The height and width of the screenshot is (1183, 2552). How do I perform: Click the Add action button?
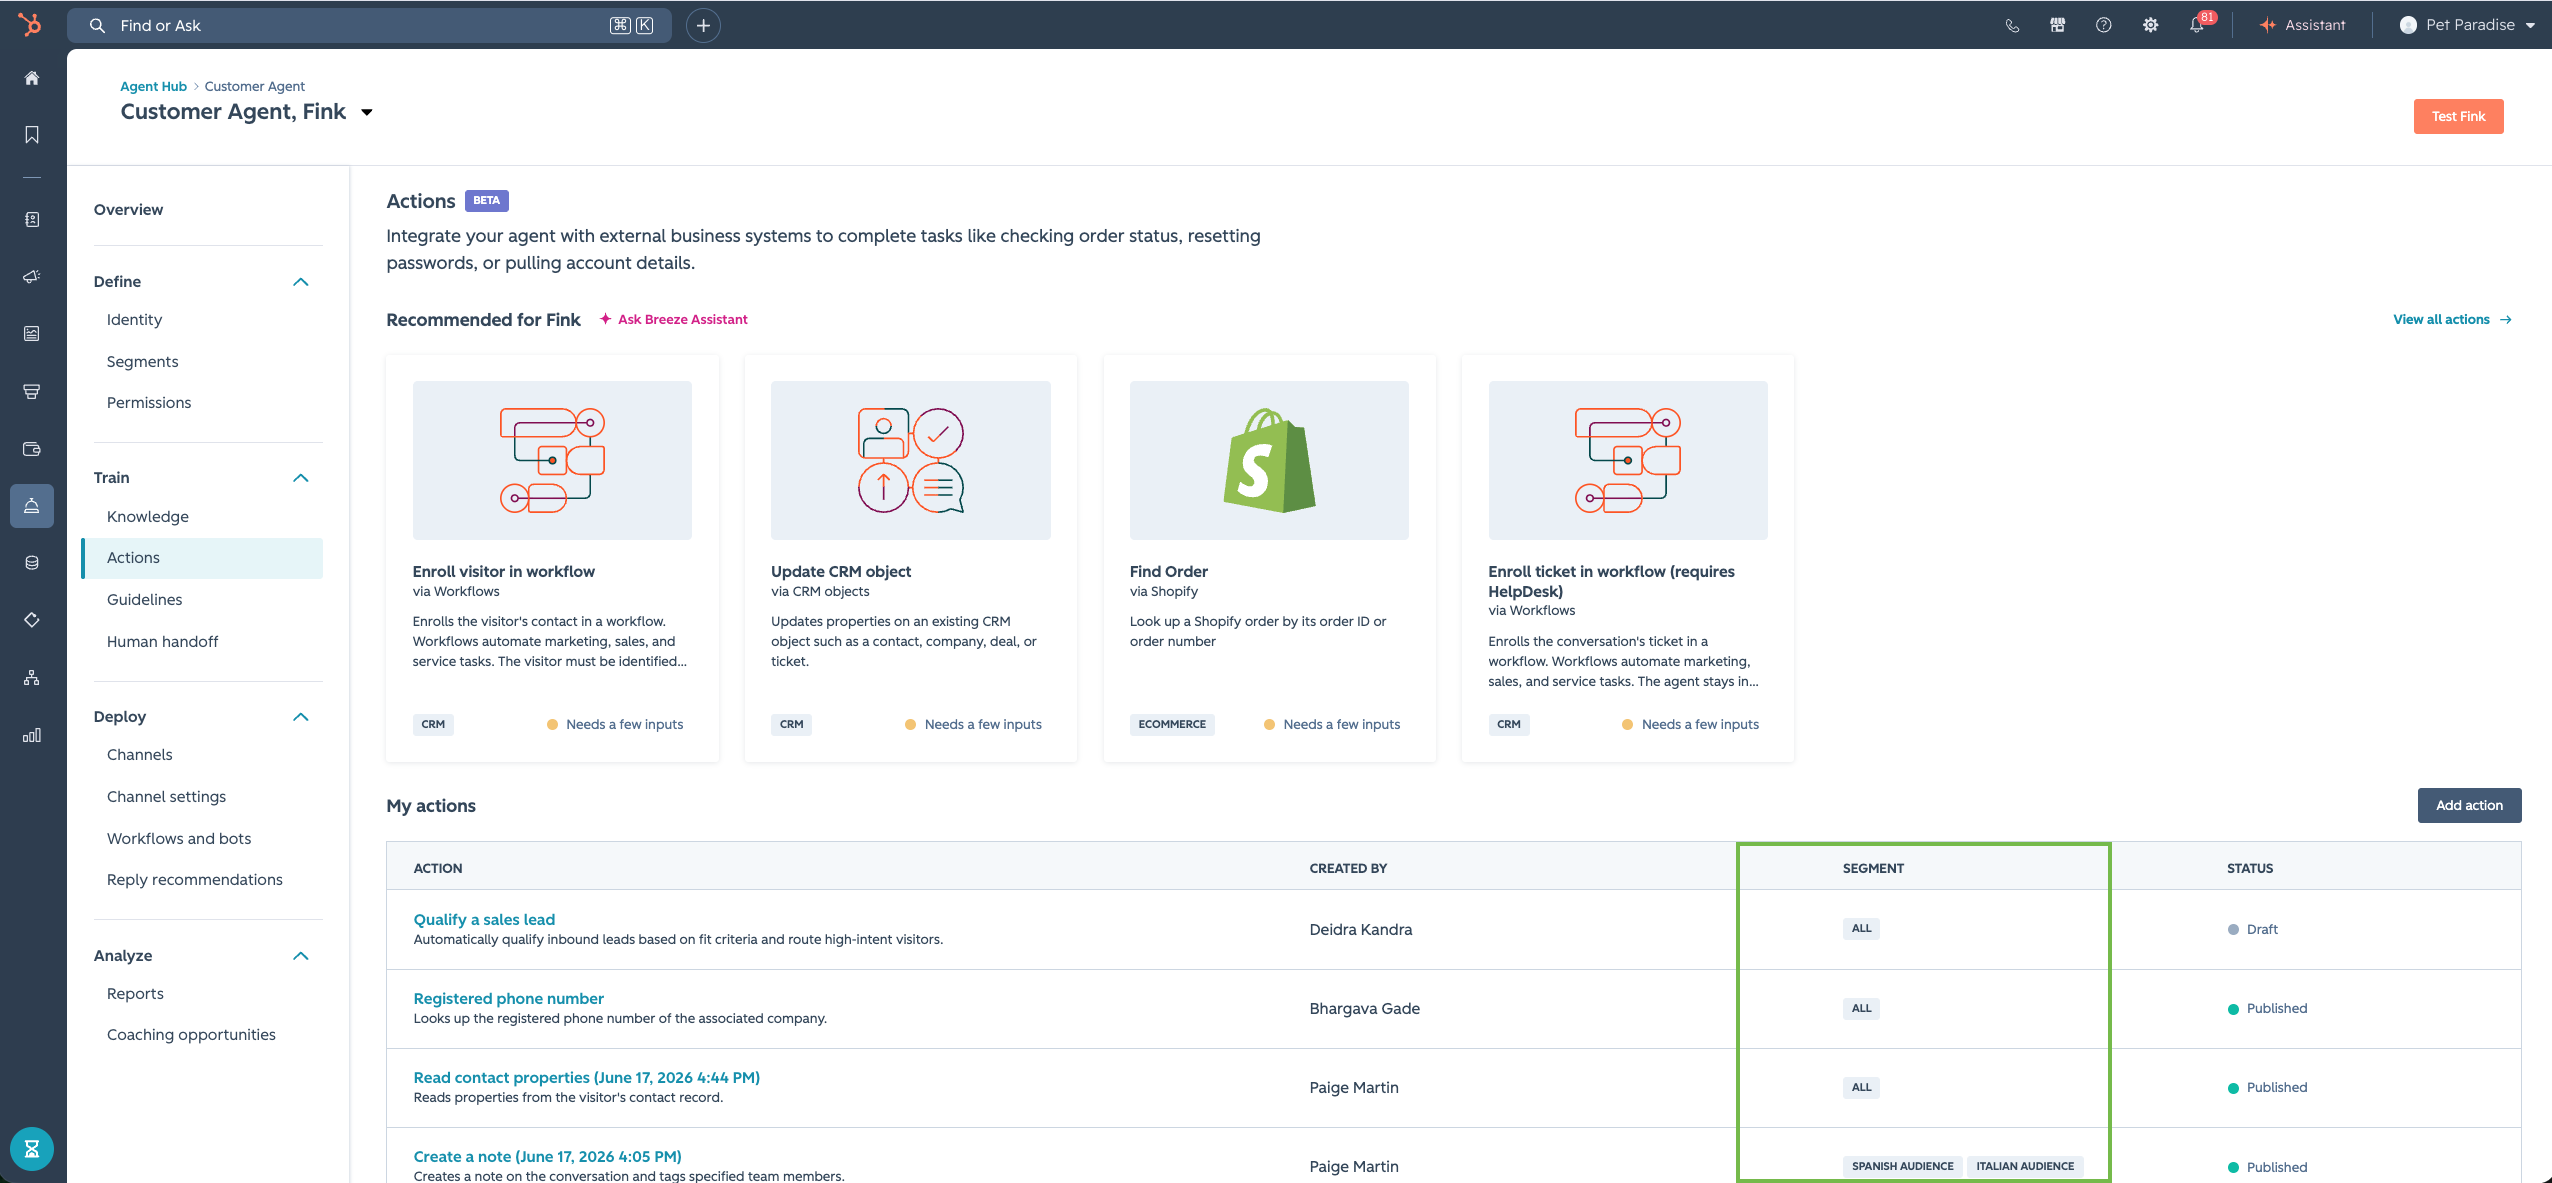2469,805
